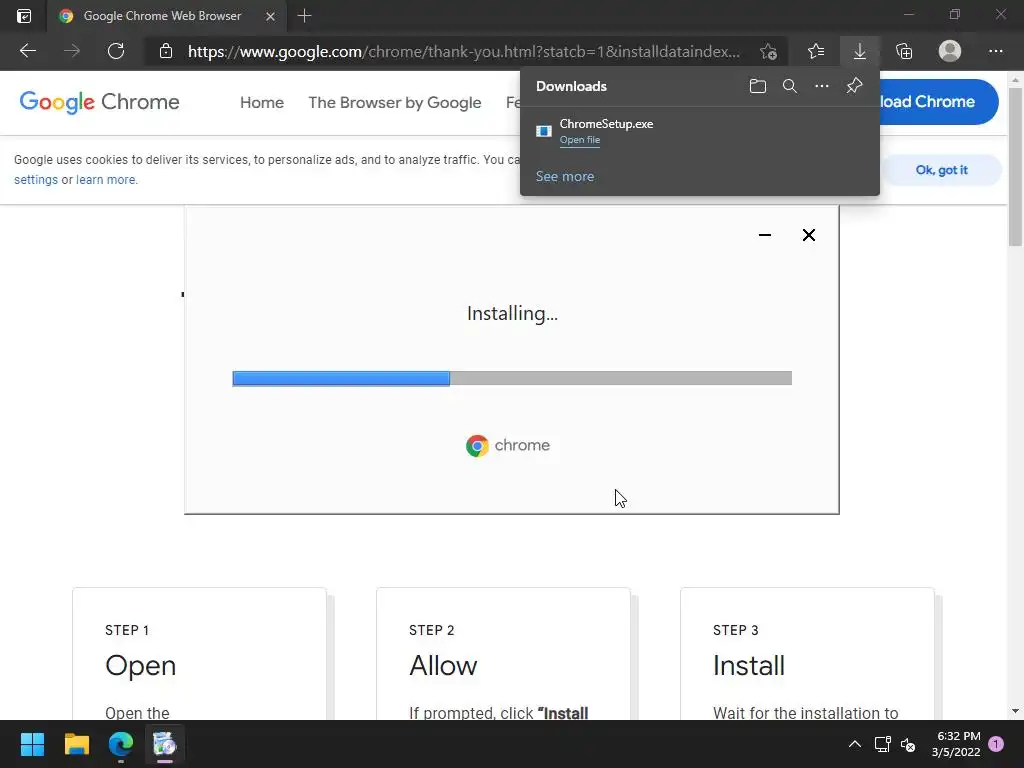Screen dimensions: 1024x768
Task: Open The Browser by Google nav item
Action: [394, 103]
